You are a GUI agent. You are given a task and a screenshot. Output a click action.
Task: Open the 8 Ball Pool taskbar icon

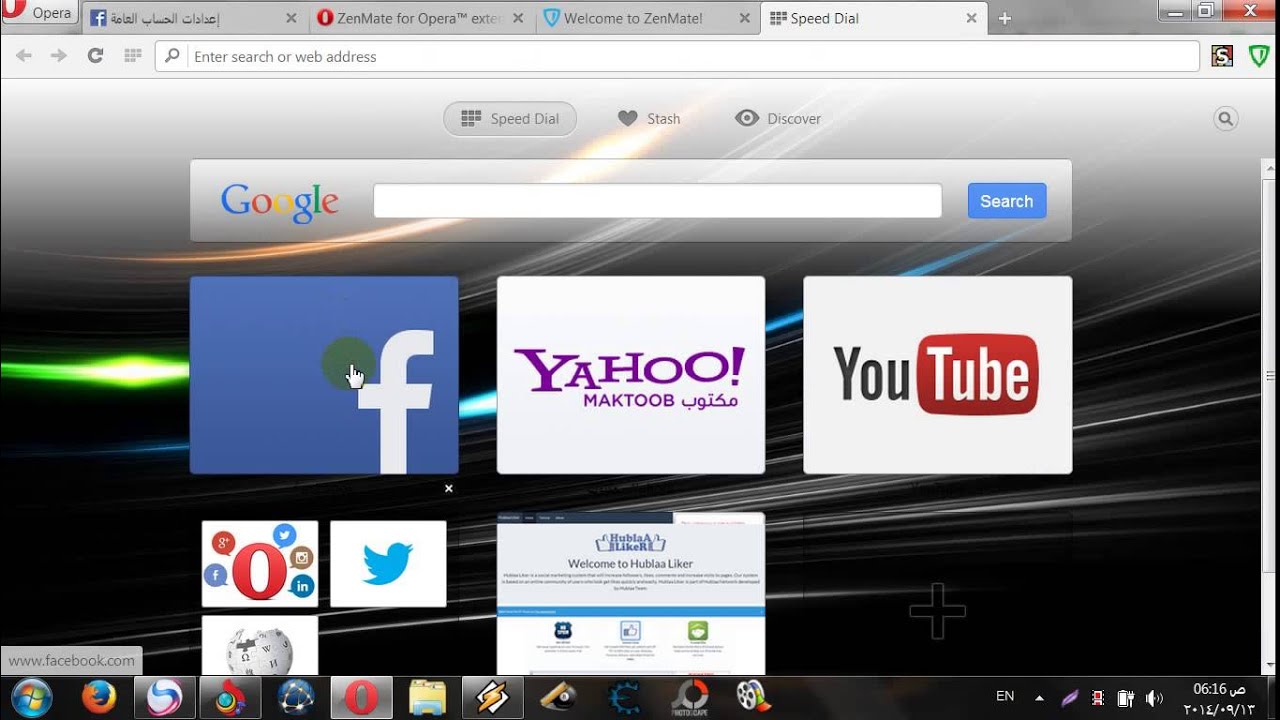pyautogui.click(x=558, y=696)
